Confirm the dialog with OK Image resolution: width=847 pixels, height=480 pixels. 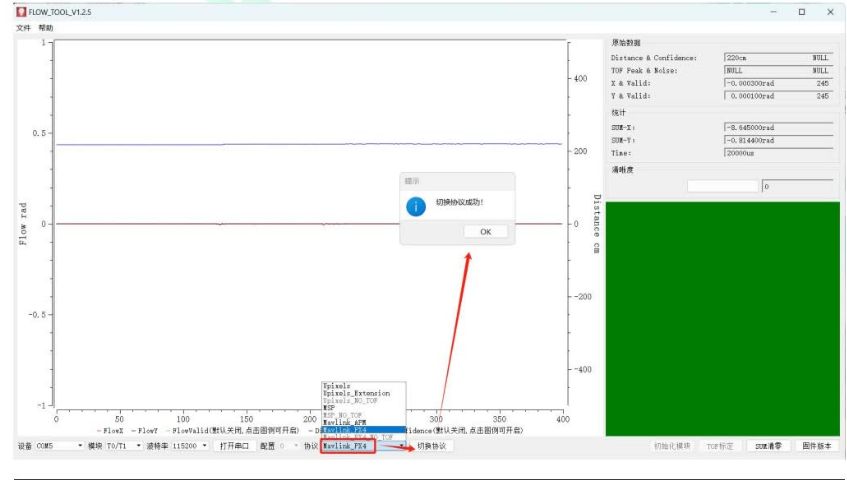[x=486, y=232]
